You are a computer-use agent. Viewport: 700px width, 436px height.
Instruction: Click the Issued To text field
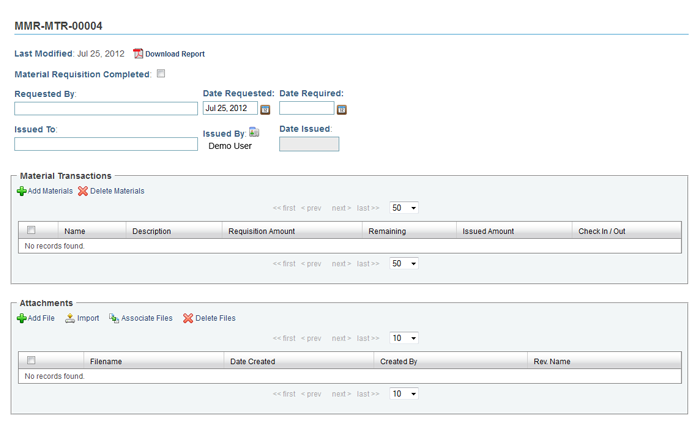click(106, 144)
